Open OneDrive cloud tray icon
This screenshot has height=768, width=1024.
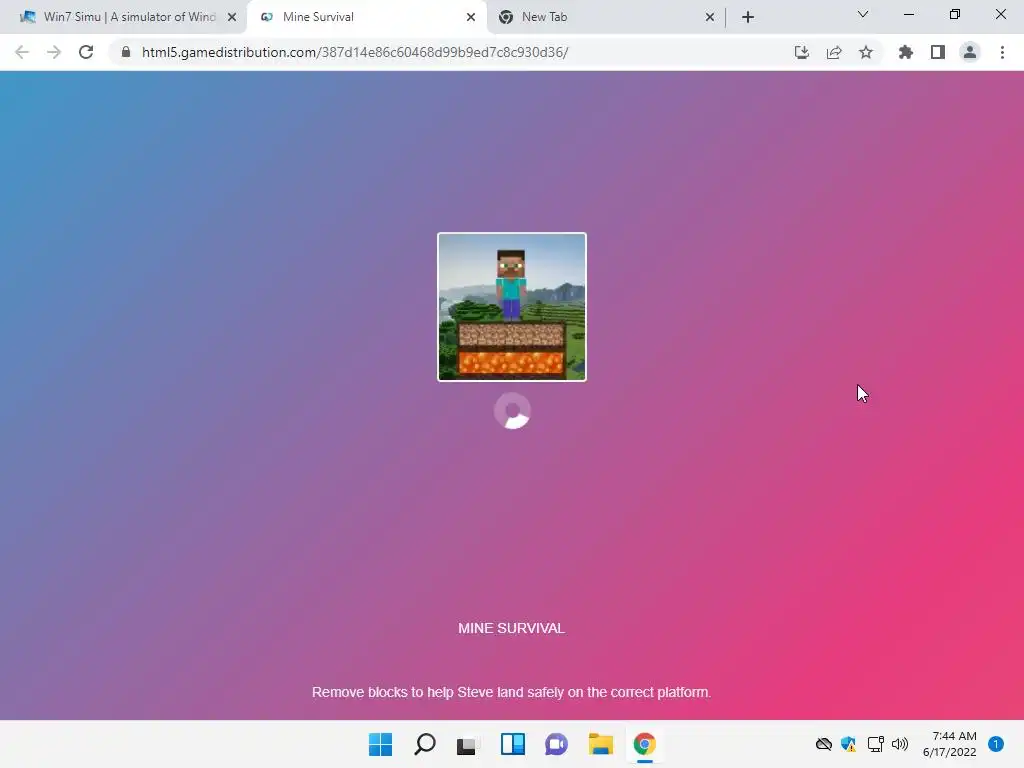tap(824, 744)
